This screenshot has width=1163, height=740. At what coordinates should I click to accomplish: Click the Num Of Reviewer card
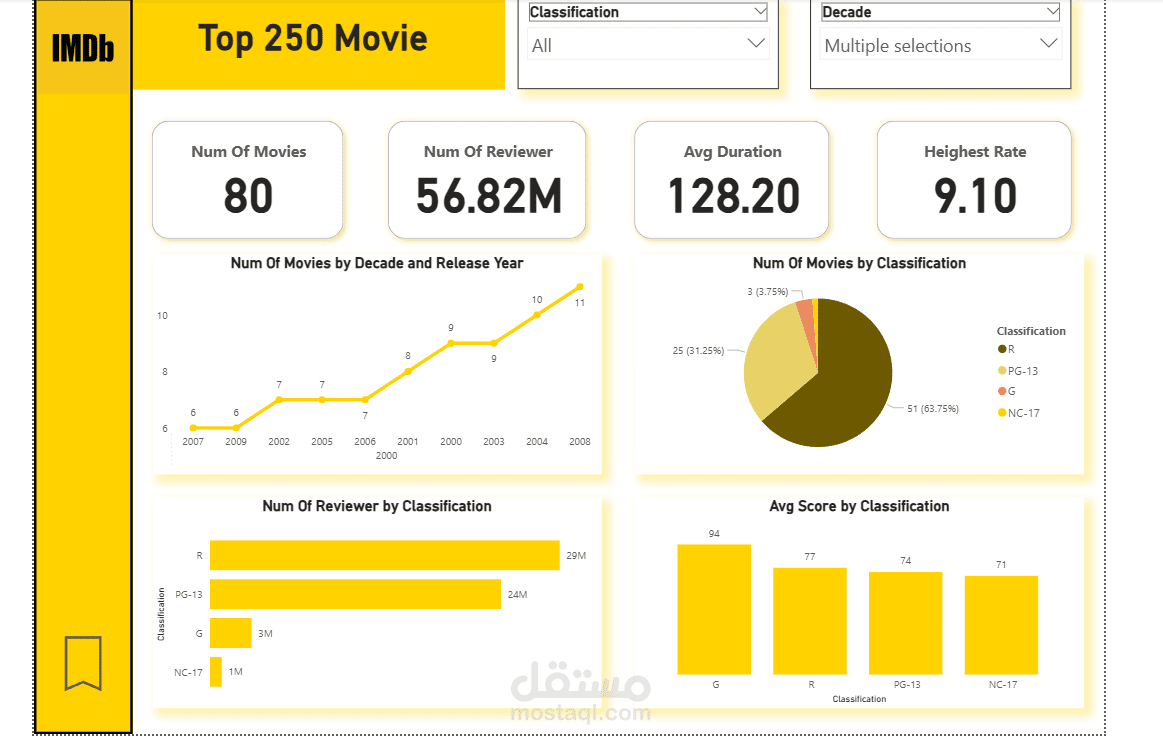[x=487, y=180]
